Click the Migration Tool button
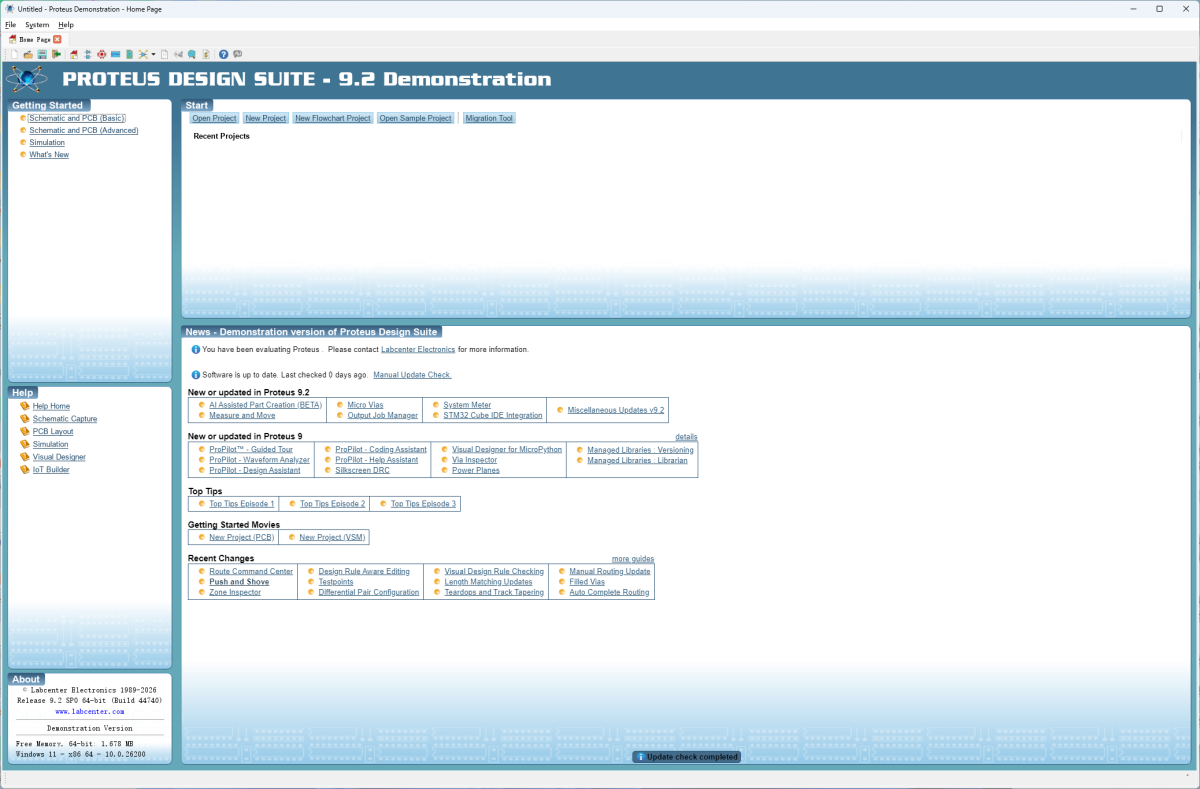The image size is (1200, 789). click(489, 118)
